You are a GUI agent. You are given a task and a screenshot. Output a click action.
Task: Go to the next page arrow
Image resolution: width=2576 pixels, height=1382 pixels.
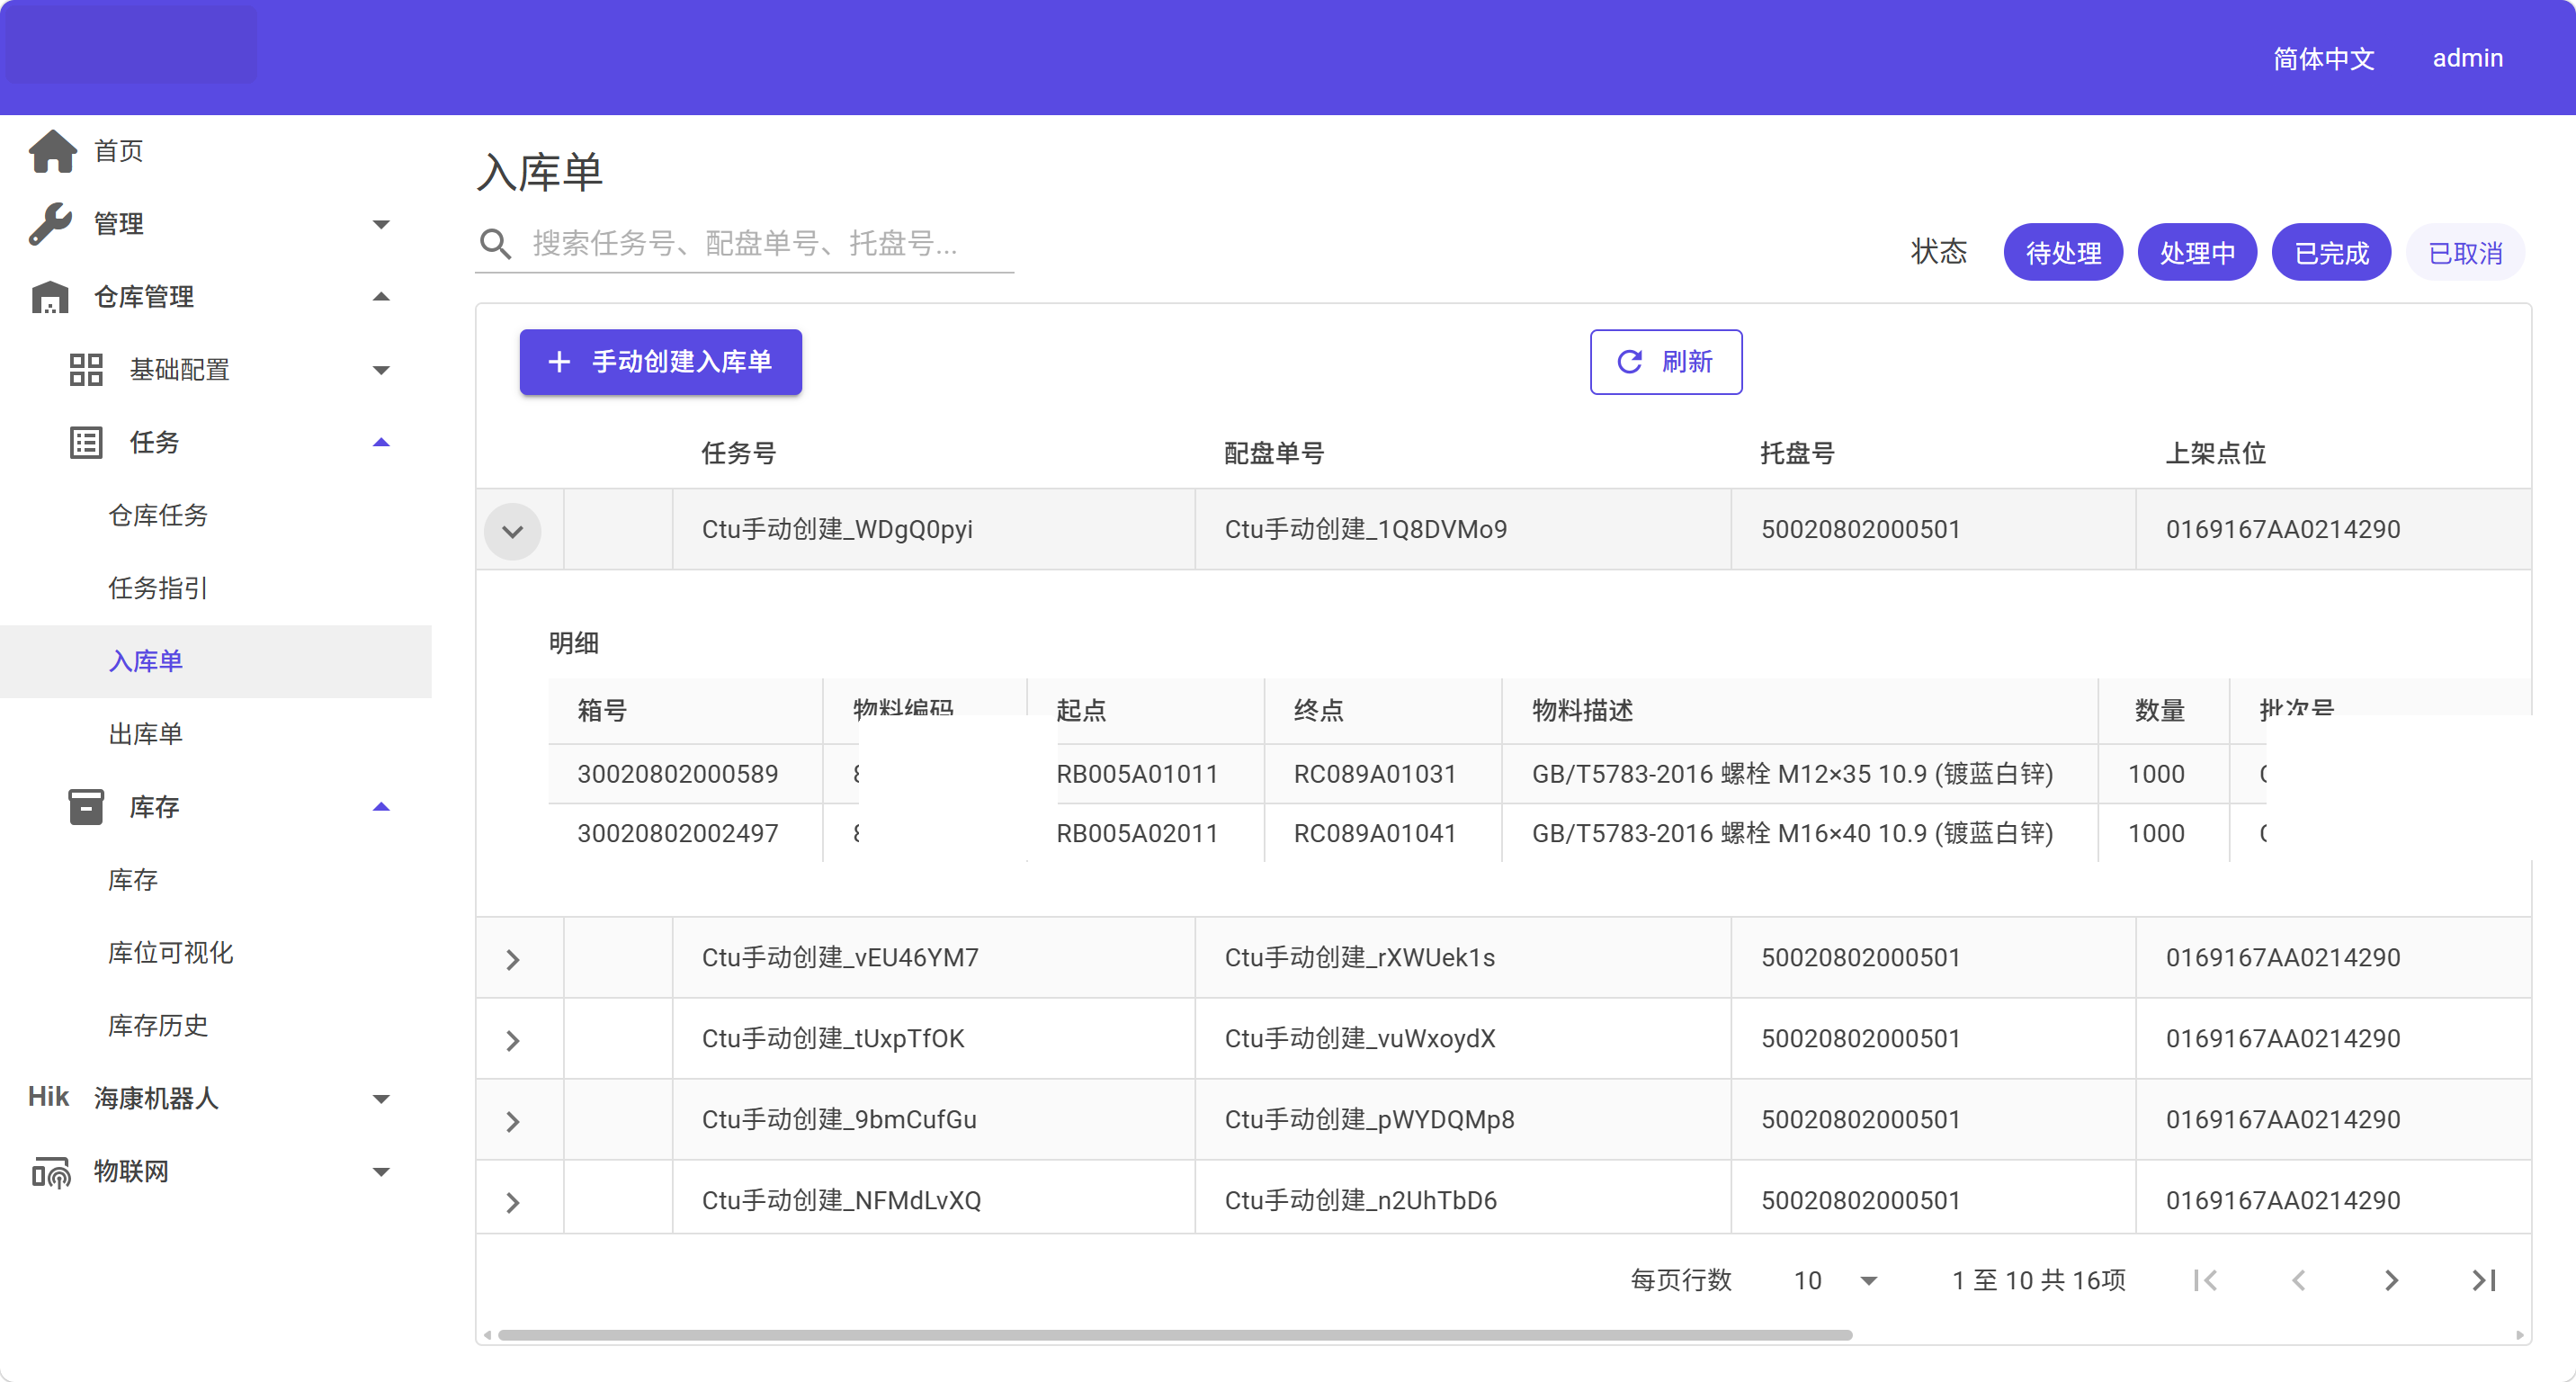point(2391,1280)
